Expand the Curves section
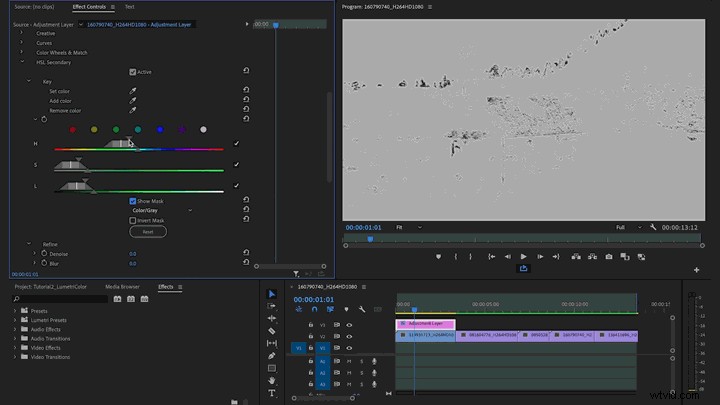 coord(21,43)
